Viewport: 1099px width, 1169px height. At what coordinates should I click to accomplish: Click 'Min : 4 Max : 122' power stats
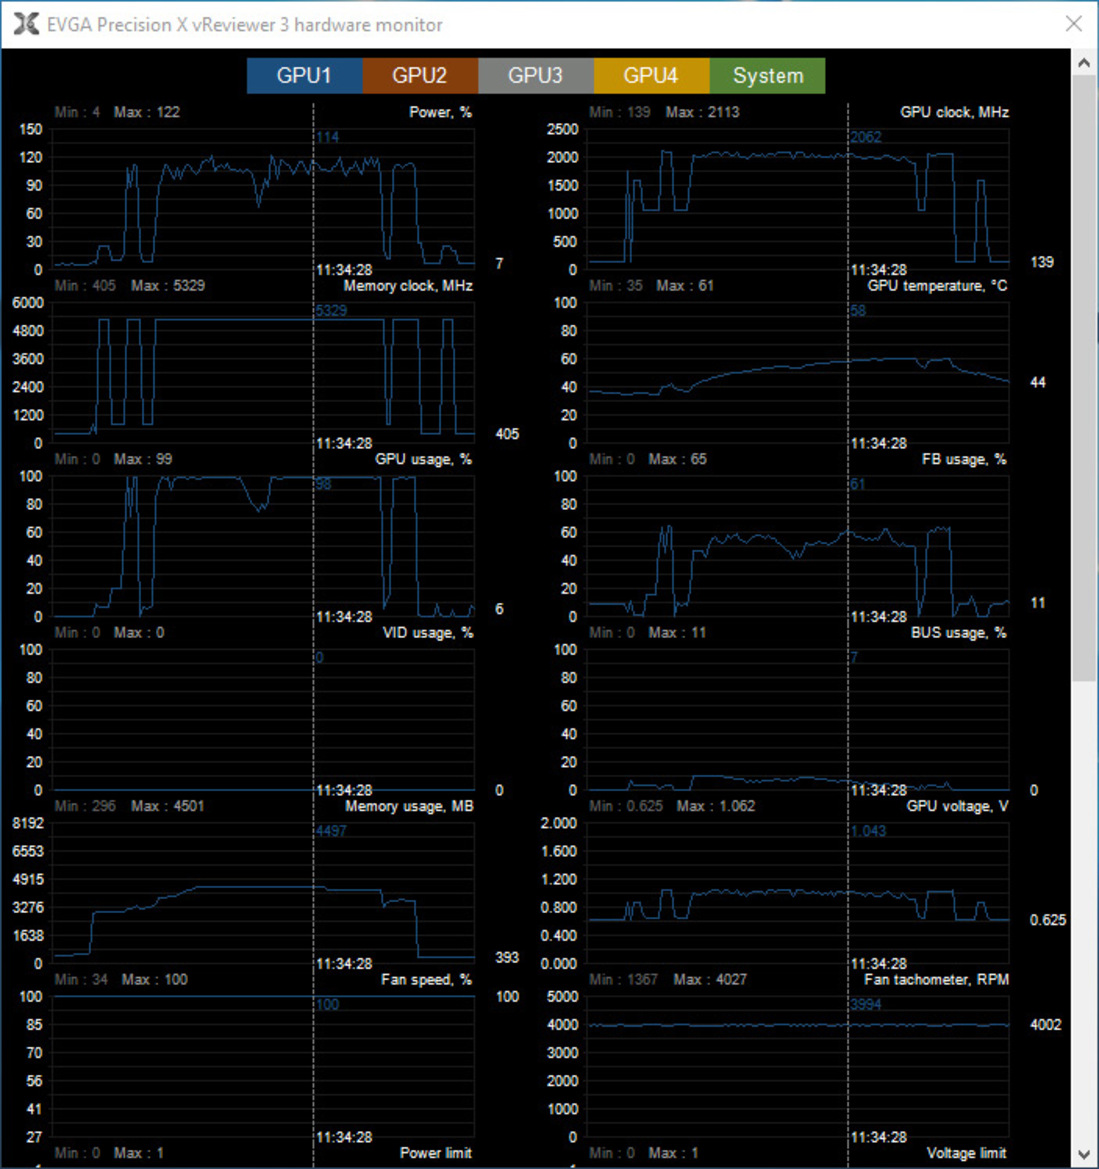117,113
